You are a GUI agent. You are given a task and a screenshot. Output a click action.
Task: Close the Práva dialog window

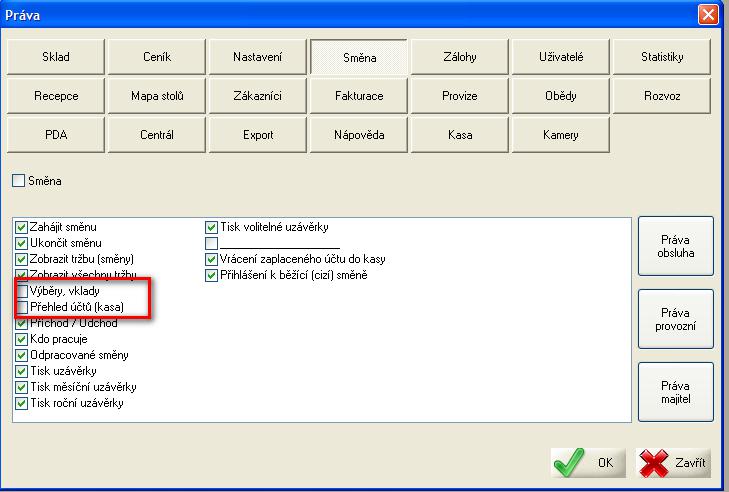pyautogui.click(x=707, y=14)
